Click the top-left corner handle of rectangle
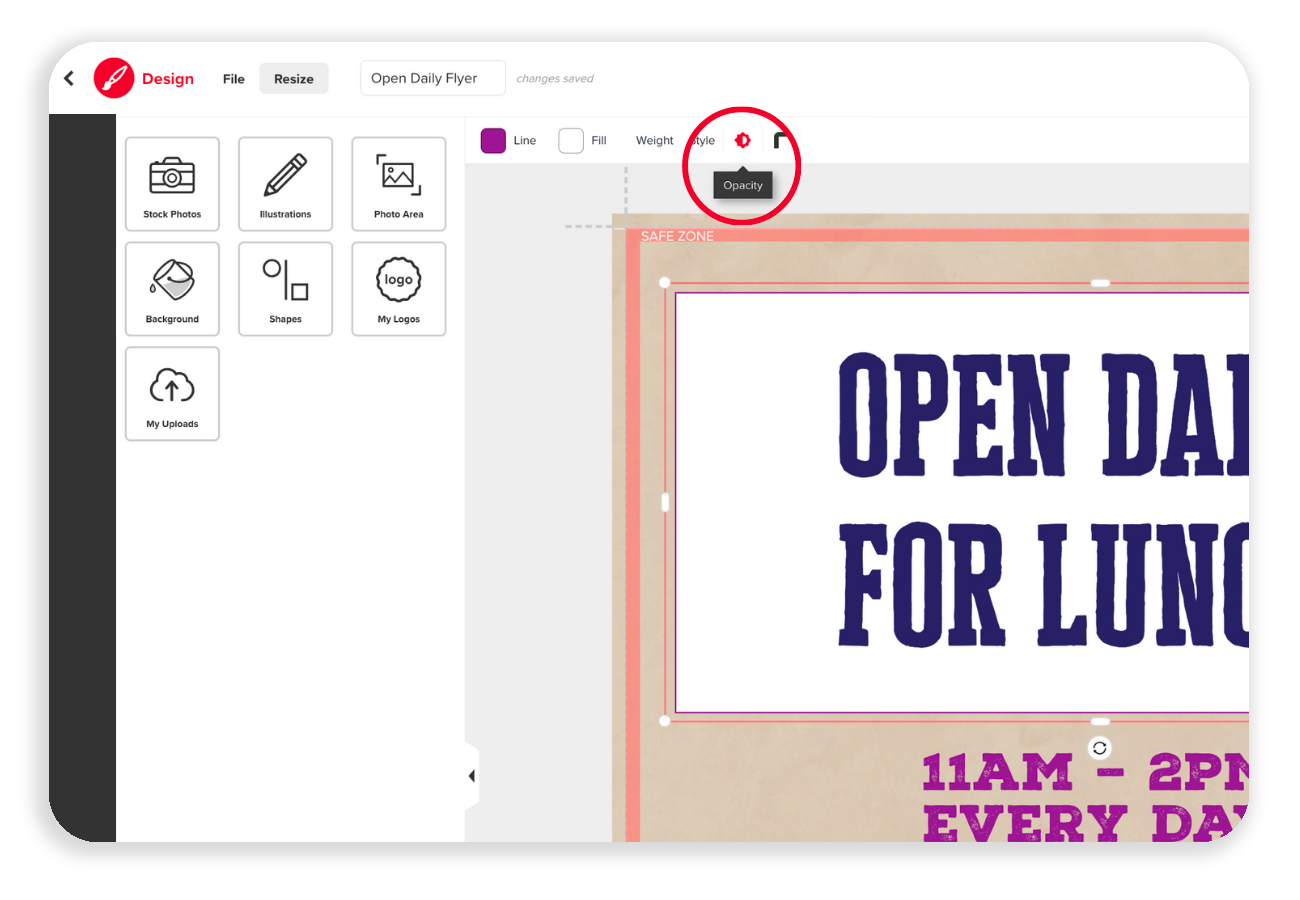1300x900 pixels. (665, 283)
